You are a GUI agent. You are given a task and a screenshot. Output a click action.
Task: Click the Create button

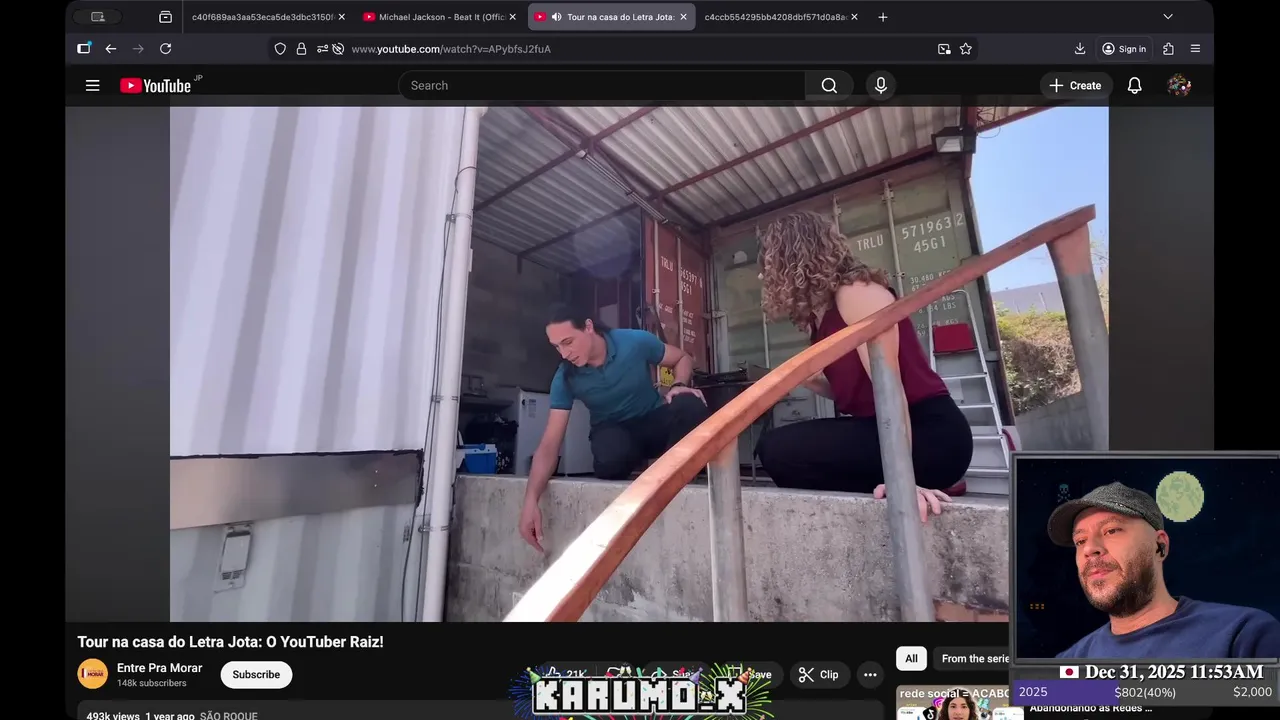click(x=1075, y=85)
